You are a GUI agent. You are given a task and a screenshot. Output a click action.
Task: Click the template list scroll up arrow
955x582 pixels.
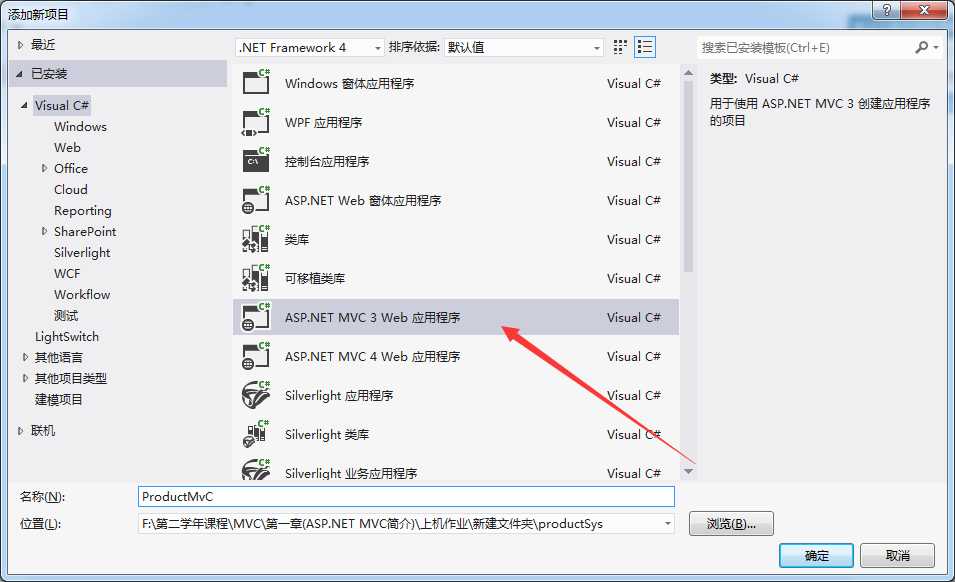[688, 73]
